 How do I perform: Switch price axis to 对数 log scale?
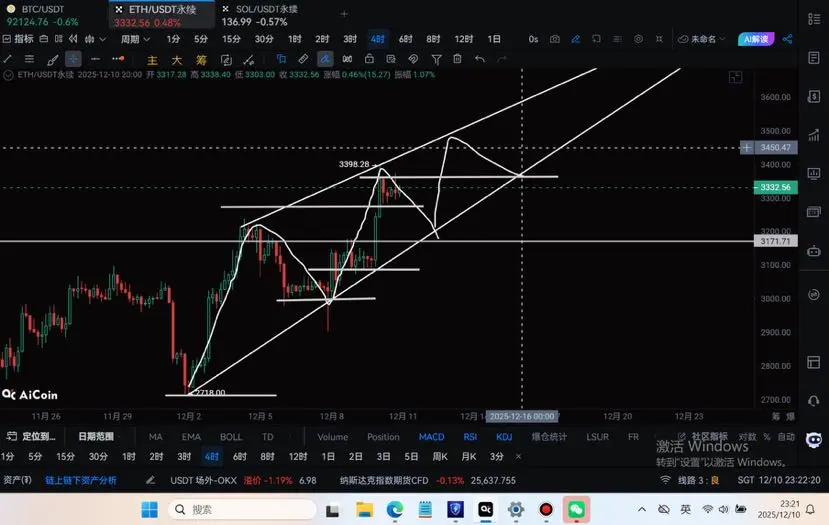(747, 437)
